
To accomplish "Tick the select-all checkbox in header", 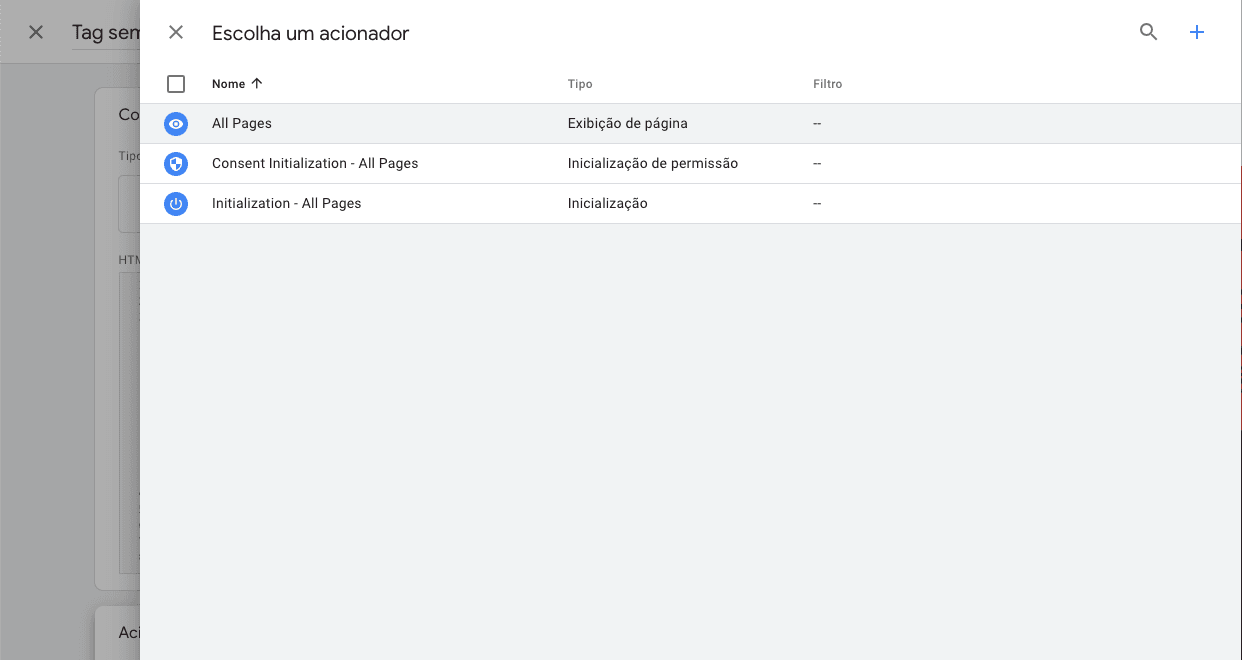I will click(x=176, y=84).
